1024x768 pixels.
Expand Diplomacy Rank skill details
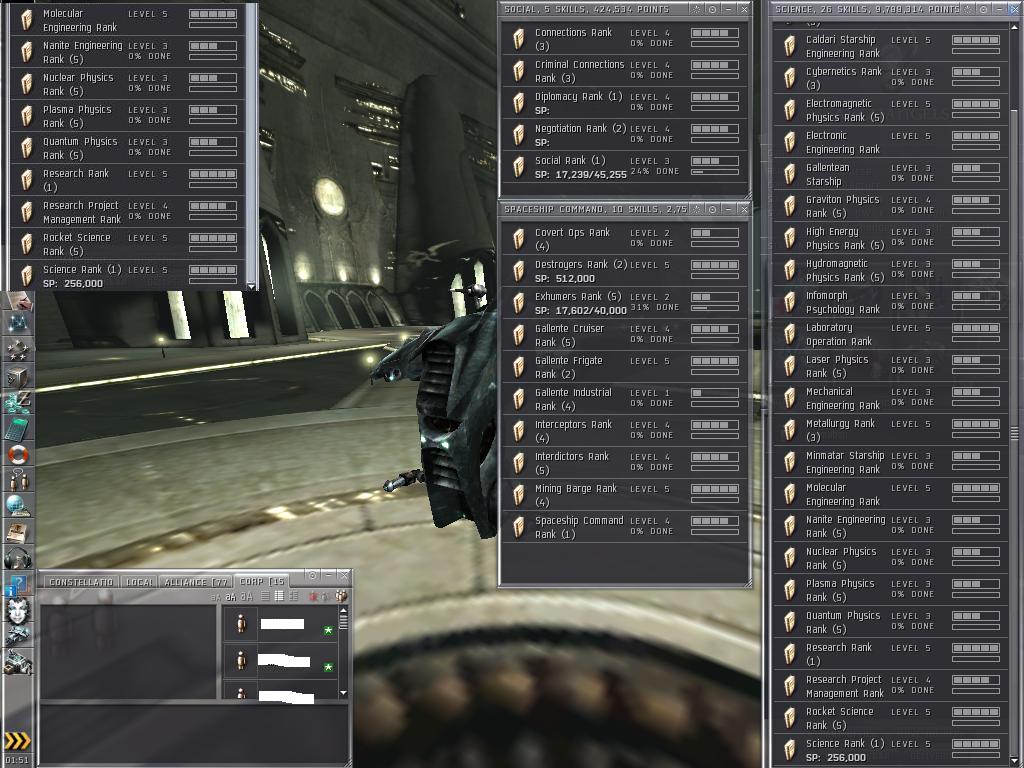[624, 103]
